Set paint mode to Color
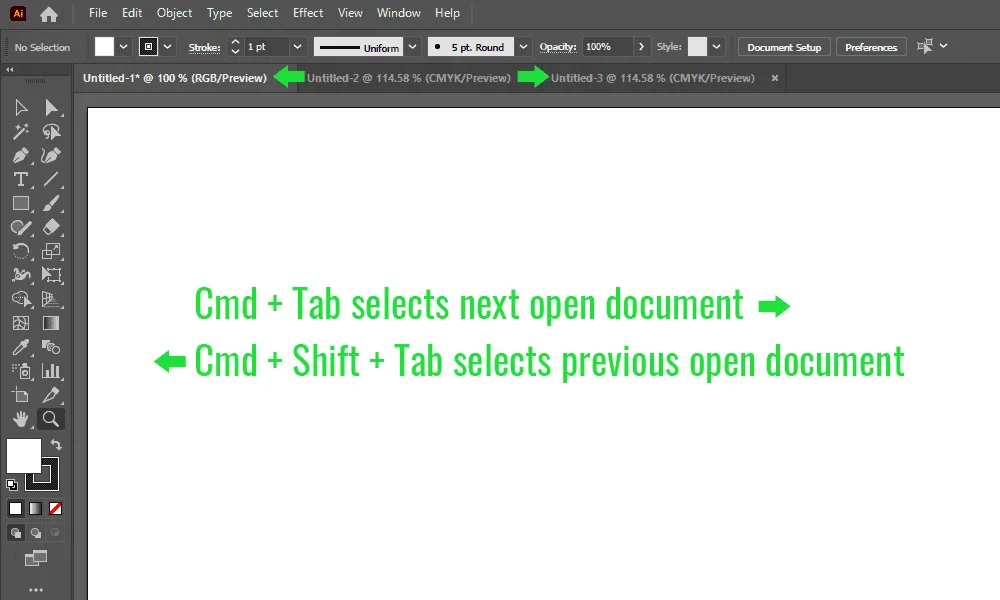This screenshot has width=1000, height=600. [x=15, y=508]
